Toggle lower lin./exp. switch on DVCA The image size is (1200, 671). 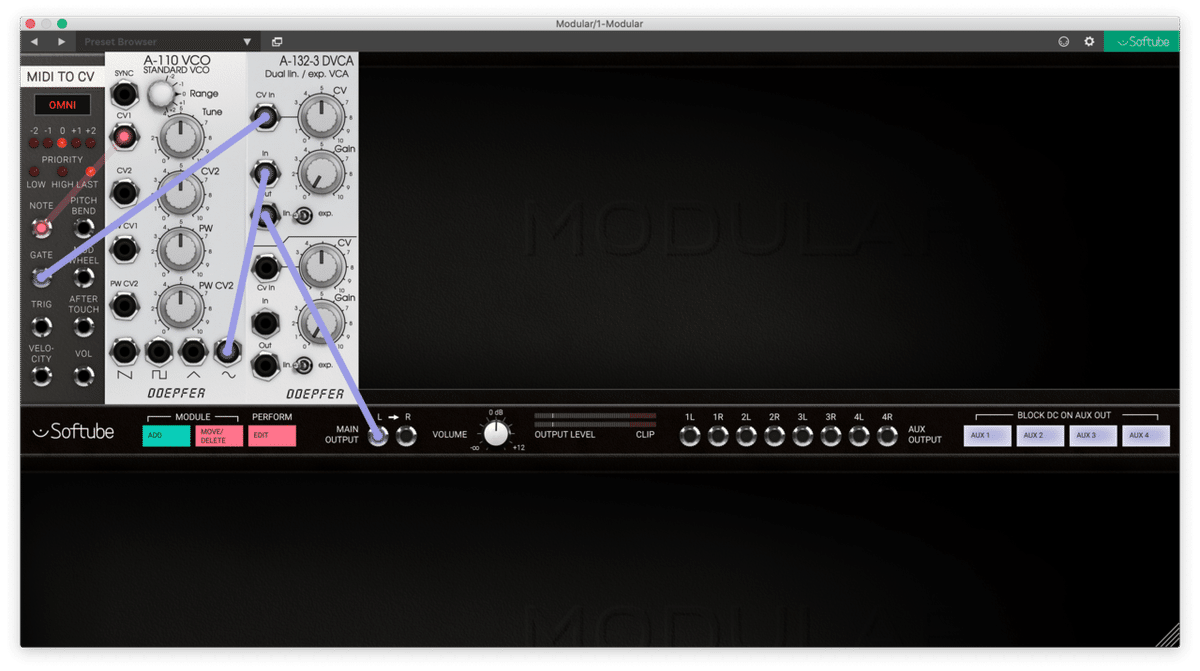[x=304, y=365]
